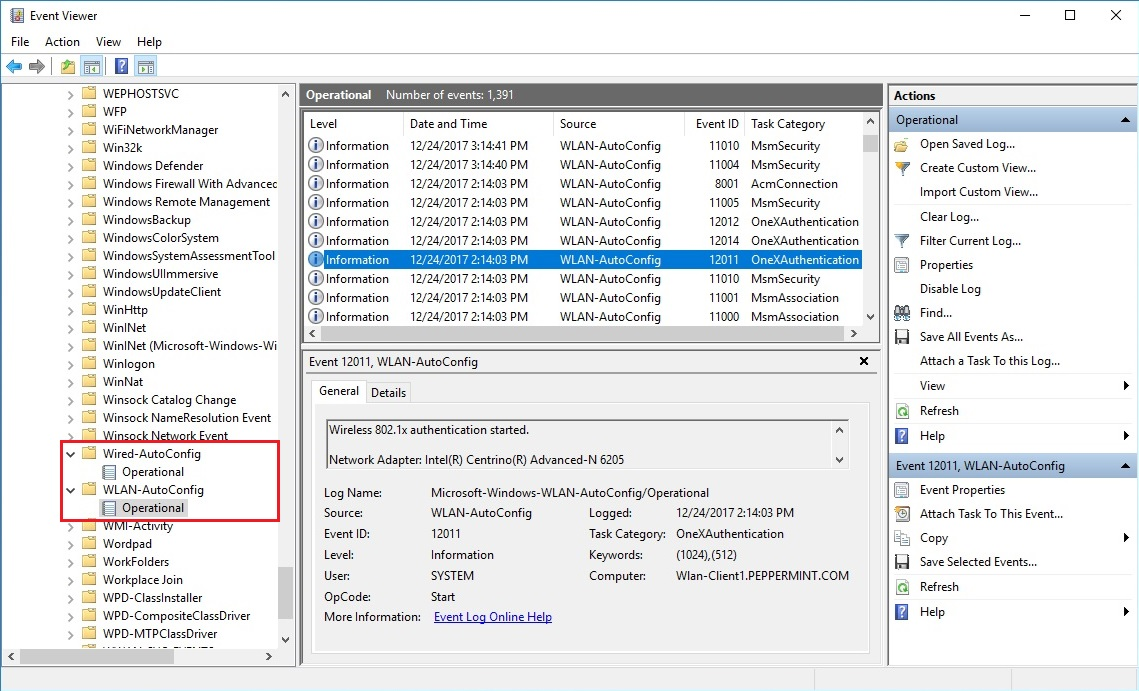Click the Find binoculars icon
Viewport: 1139px width, 691px height.
click(902, 313)
